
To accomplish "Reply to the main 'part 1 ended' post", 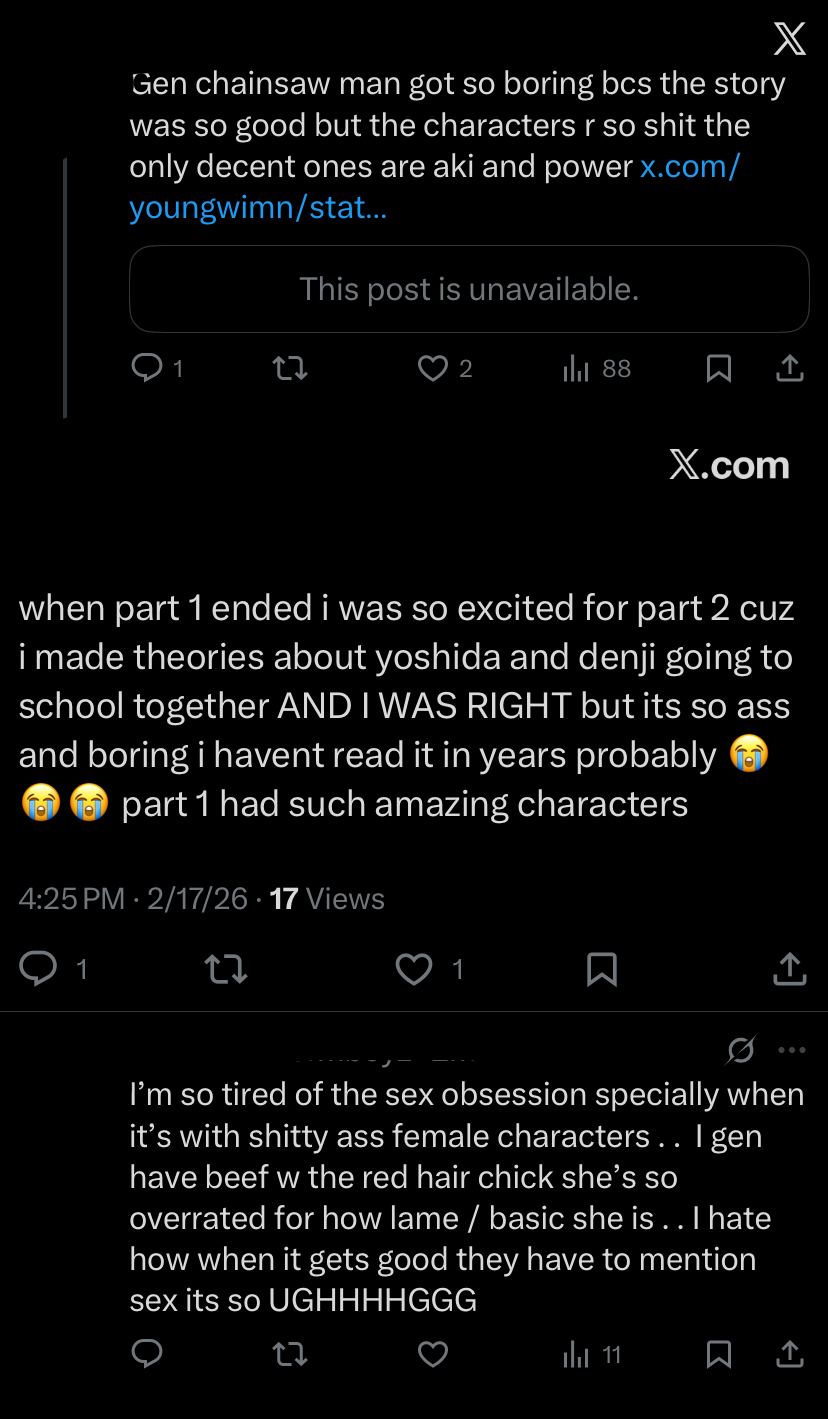I will click(39, 968).
